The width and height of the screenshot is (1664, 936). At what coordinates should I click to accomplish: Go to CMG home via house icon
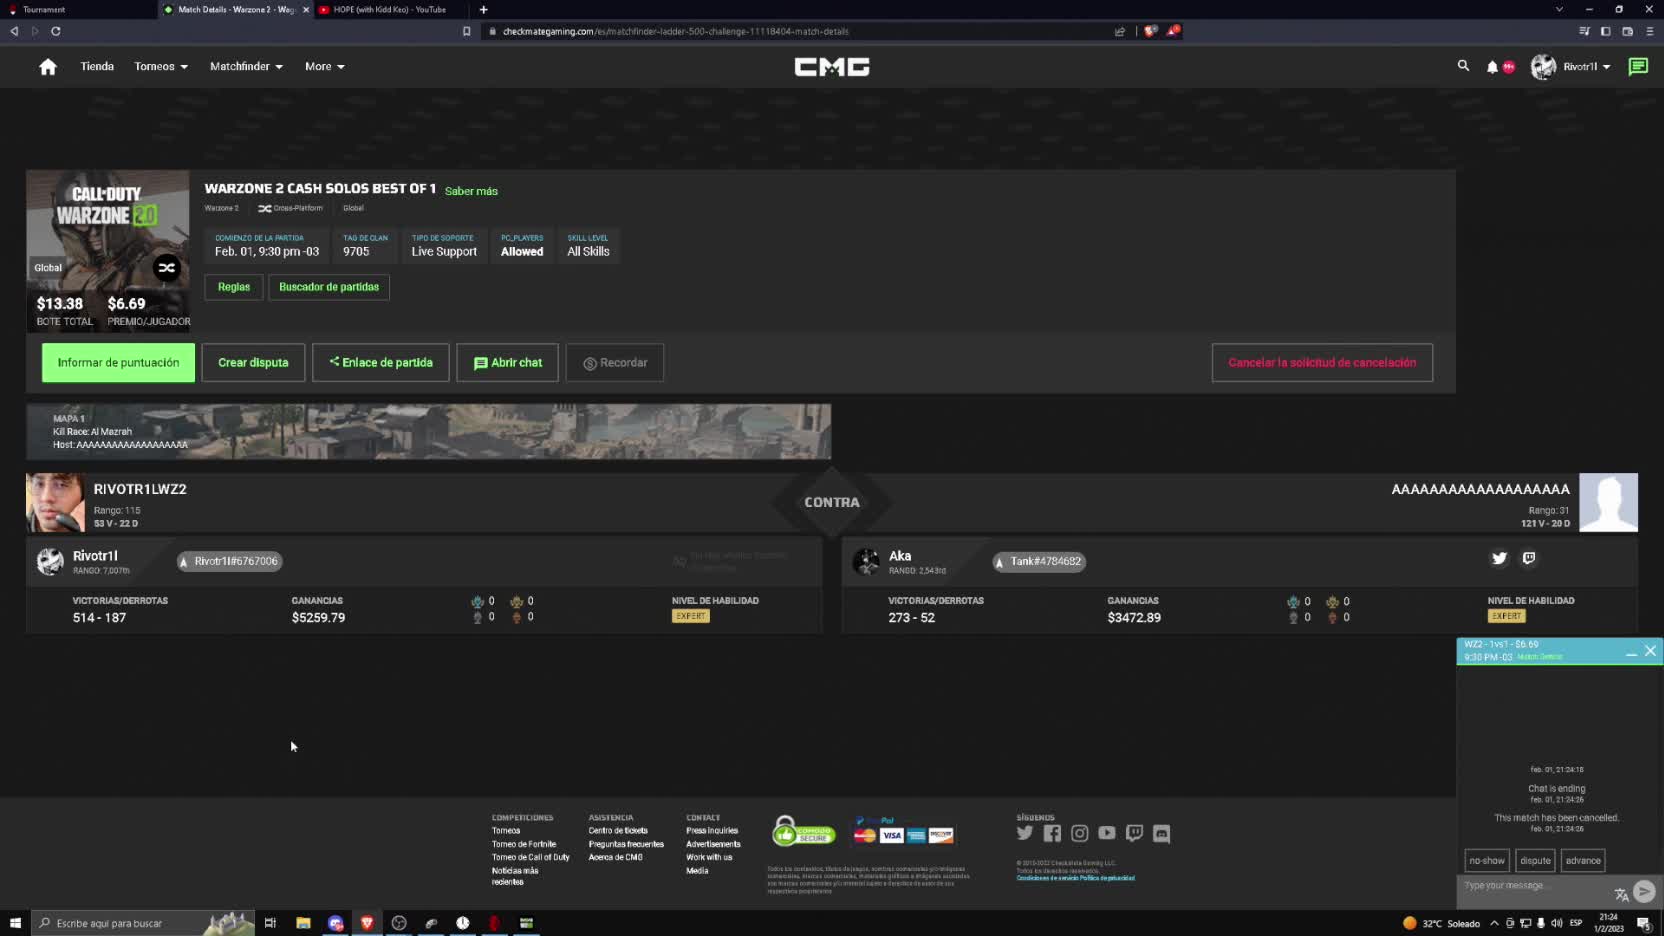48,67
